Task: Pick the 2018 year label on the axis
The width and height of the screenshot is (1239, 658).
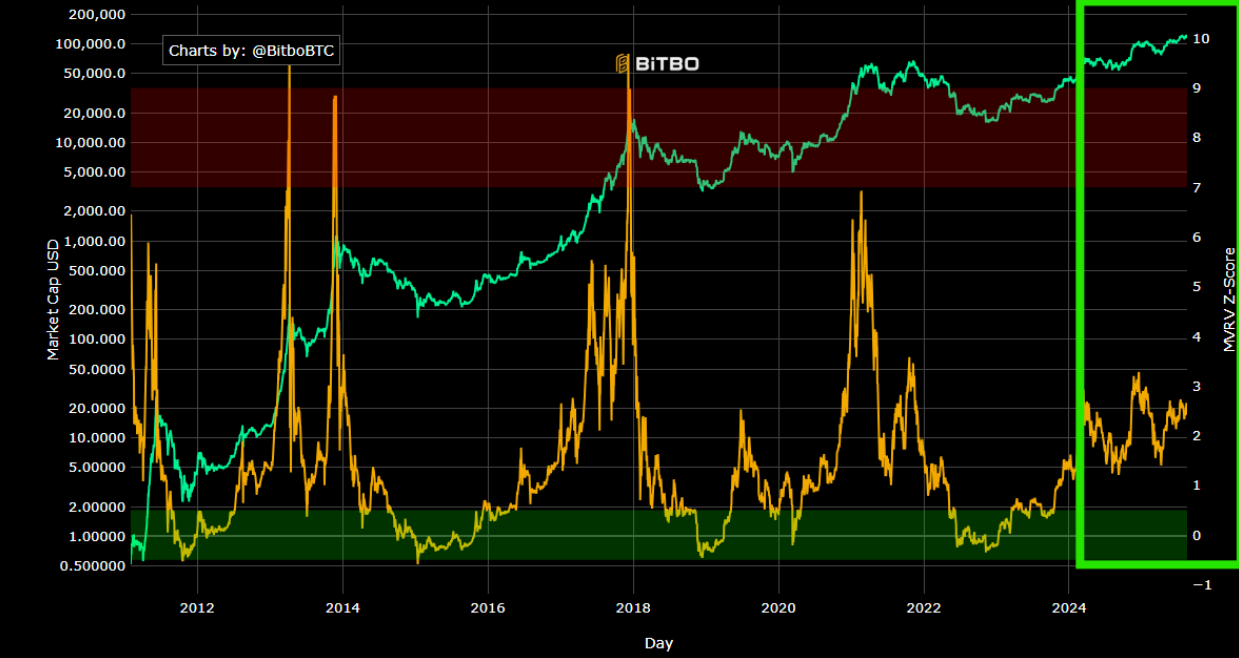Action: coord(632,607)
